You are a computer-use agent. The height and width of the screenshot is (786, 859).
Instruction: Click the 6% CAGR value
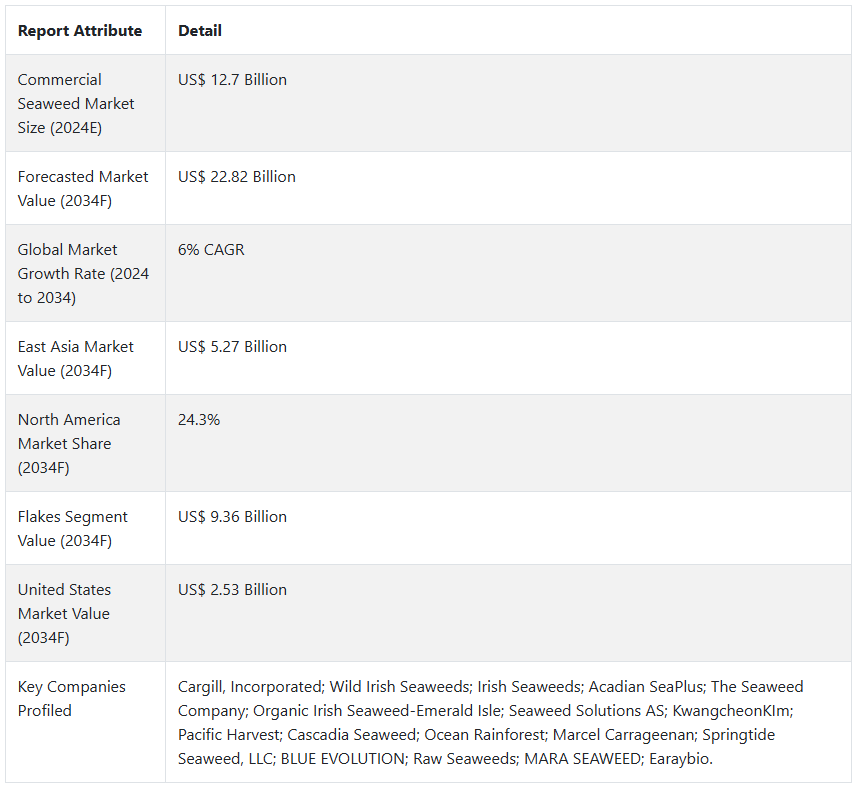click(211, 250)
